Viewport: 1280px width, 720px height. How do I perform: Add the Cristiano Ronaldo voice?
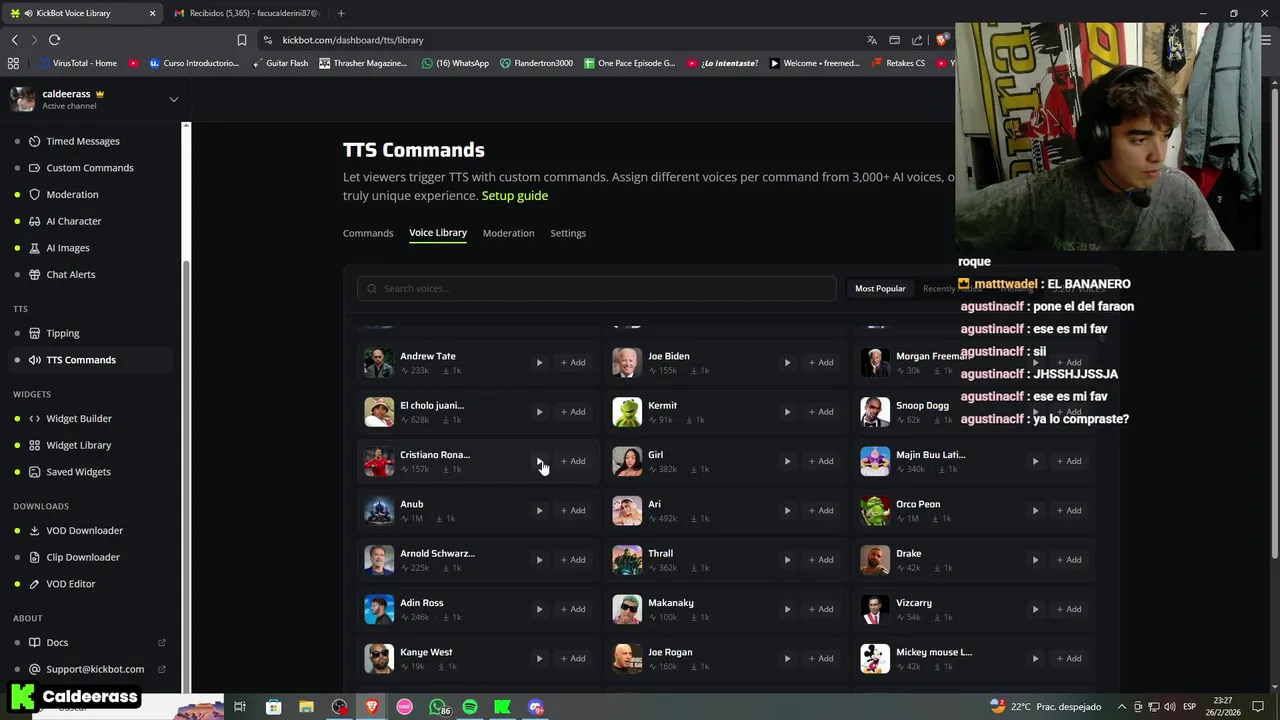[x=573, y=461]
